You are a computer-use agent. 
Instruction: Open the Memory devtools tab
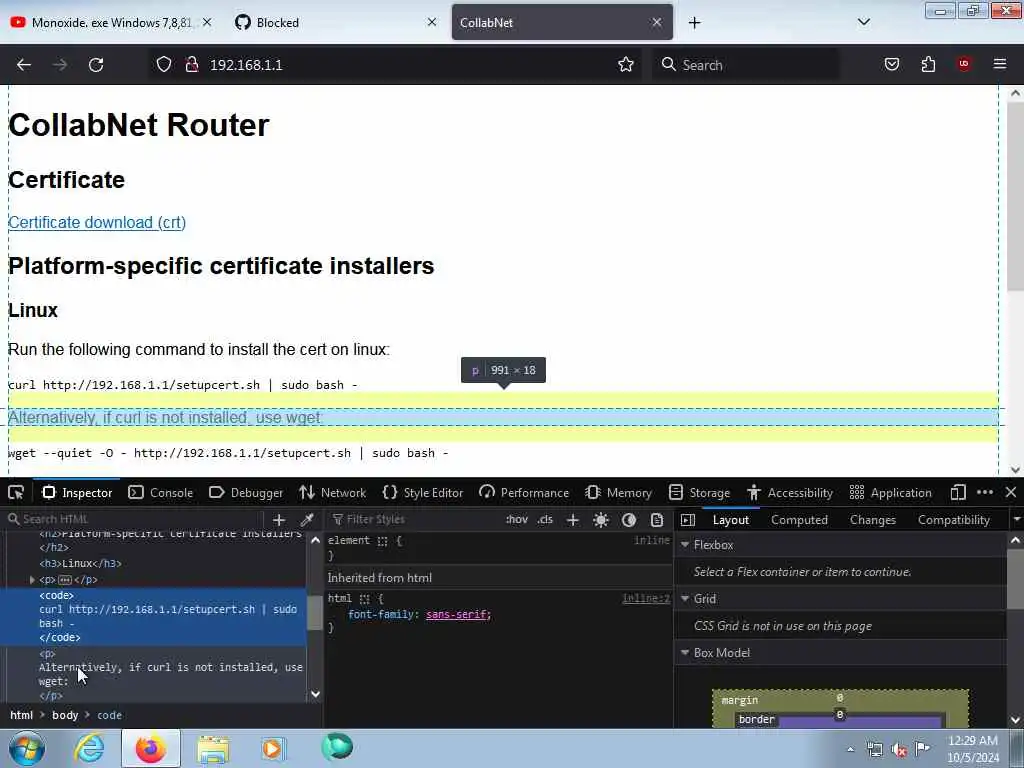point(619,493)
